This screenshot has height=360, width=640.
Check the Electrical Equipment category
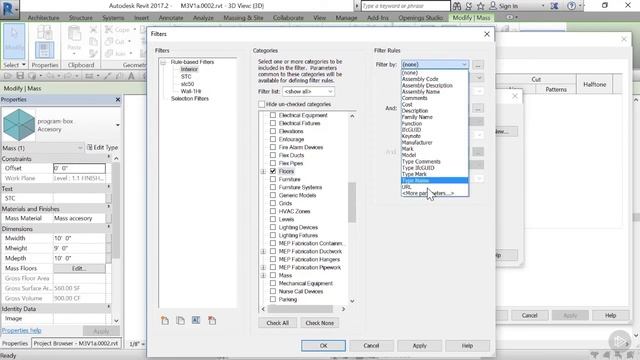point(273,116)
